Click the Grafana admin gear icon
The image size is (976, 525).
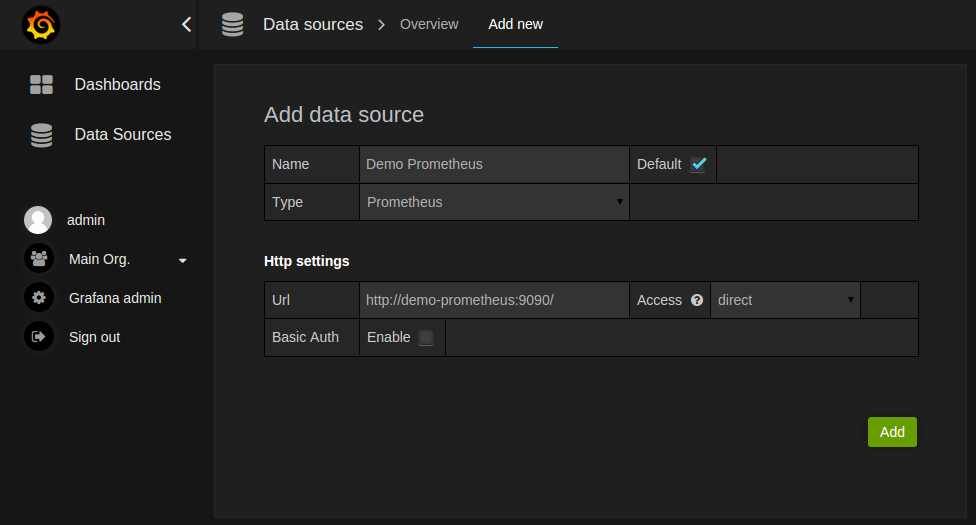[x=38, y=298]
